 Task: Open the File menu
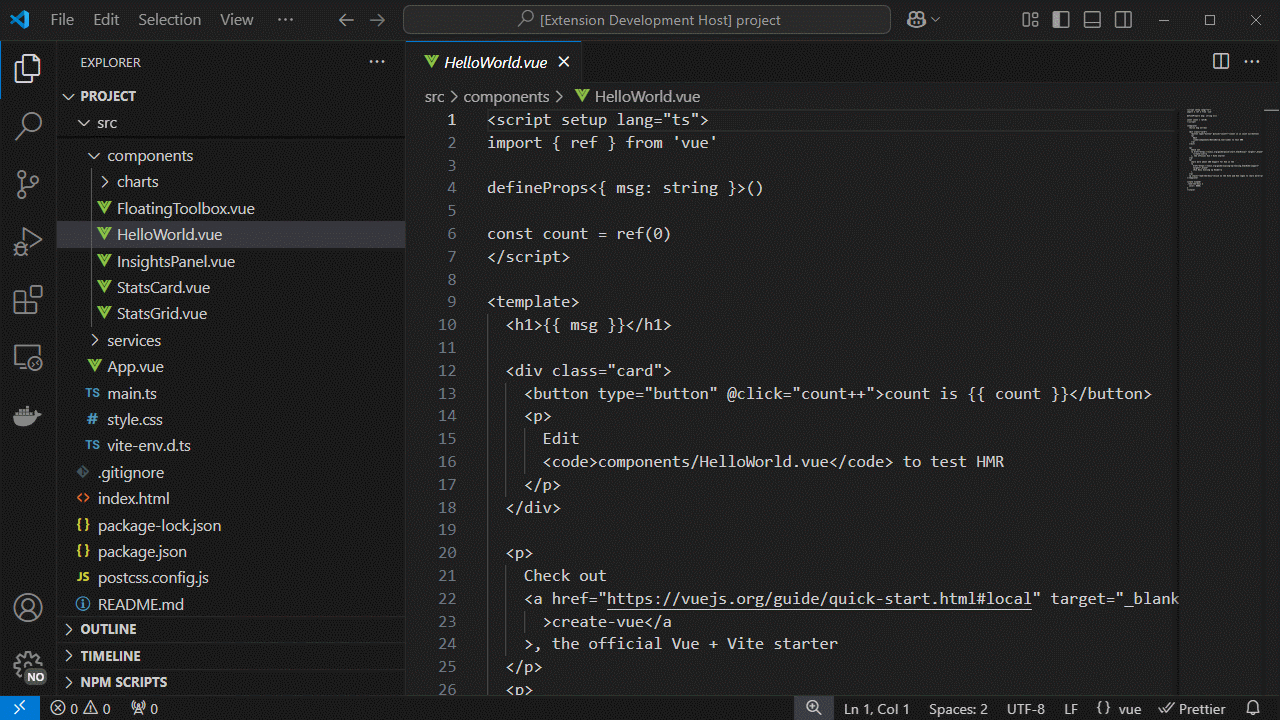[61, 19]
